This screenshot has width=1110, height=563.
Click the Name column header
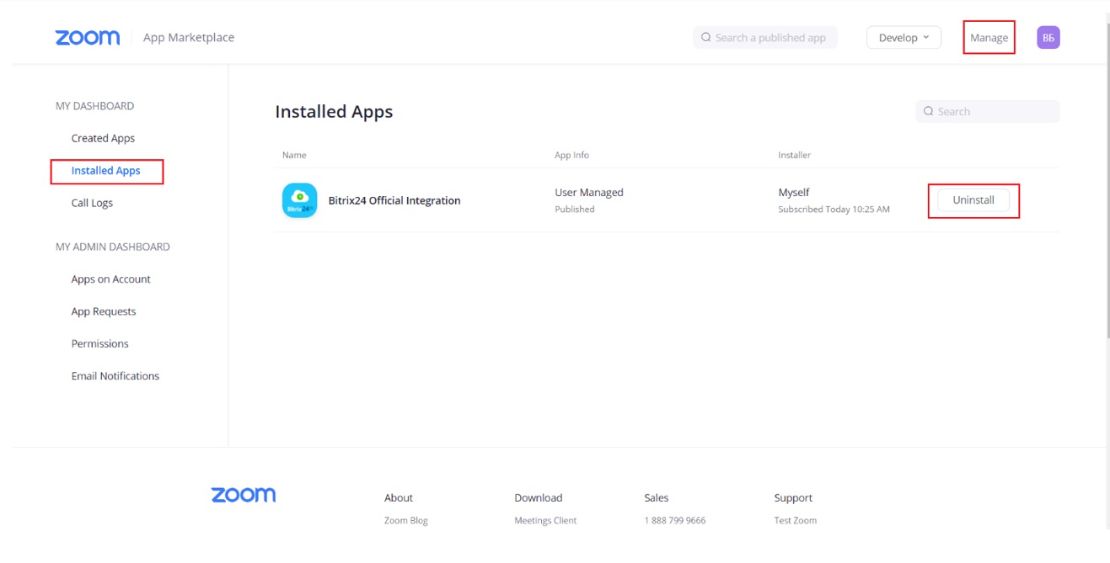tap(294, 155)
